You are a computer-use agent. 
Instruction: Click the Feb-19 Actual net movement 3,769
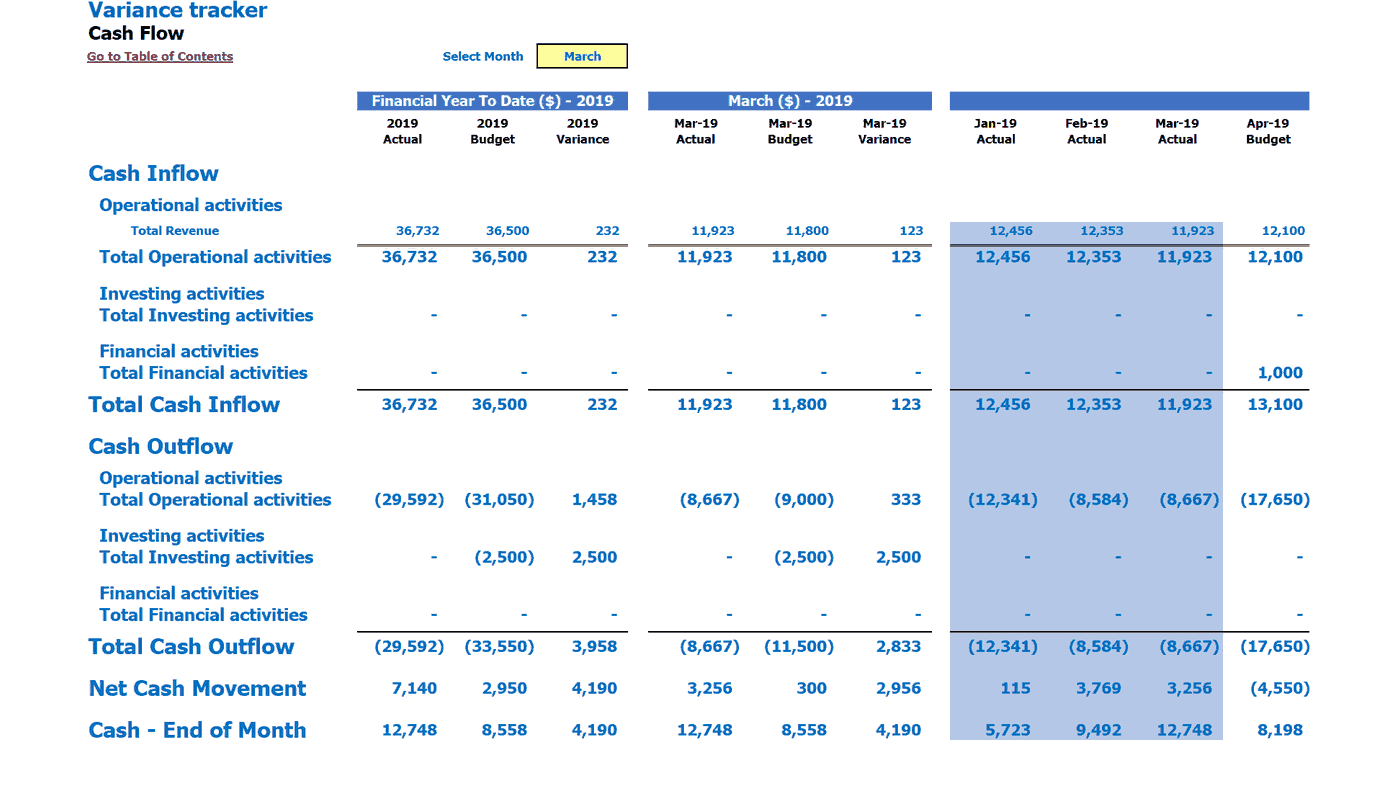(1098, 689)
